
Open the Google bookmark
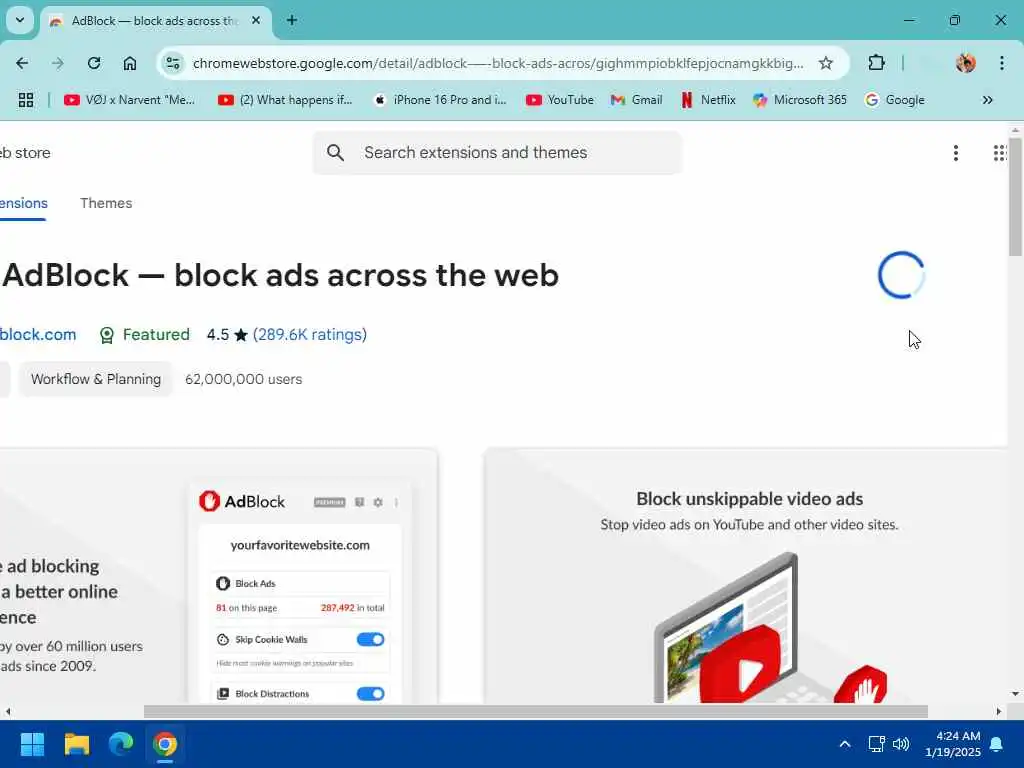895,100
